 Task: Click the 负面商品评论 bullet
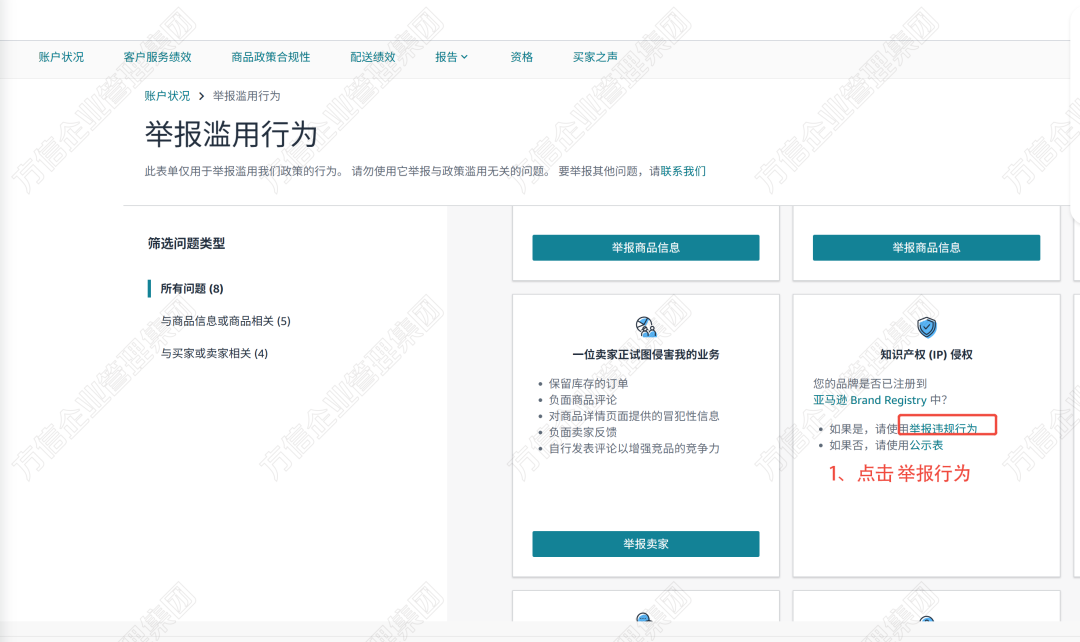(583, 400)
